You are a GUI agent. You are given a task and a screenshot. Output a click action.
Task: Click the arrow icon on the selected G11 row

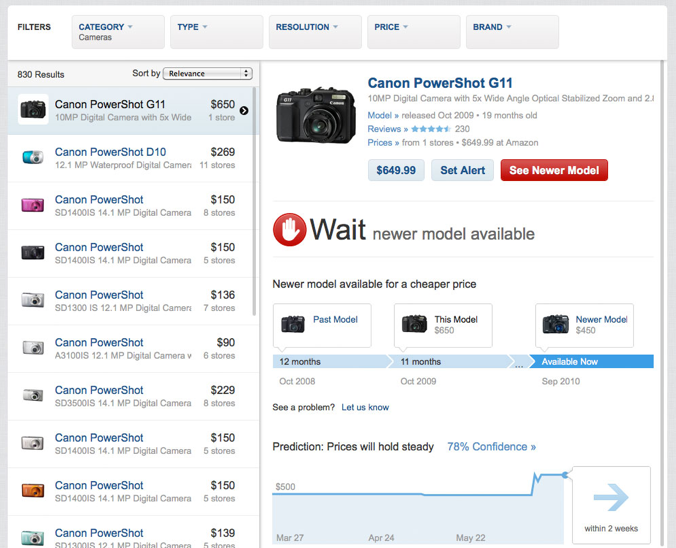244,111
